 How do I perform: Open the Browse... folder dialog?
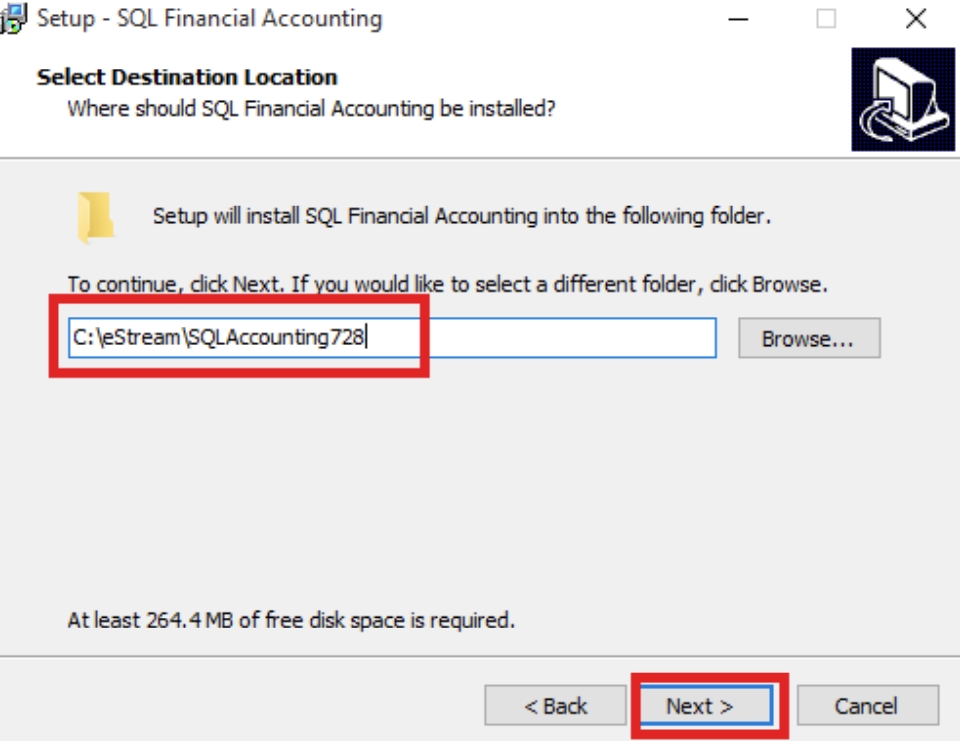tap(808, 339)
